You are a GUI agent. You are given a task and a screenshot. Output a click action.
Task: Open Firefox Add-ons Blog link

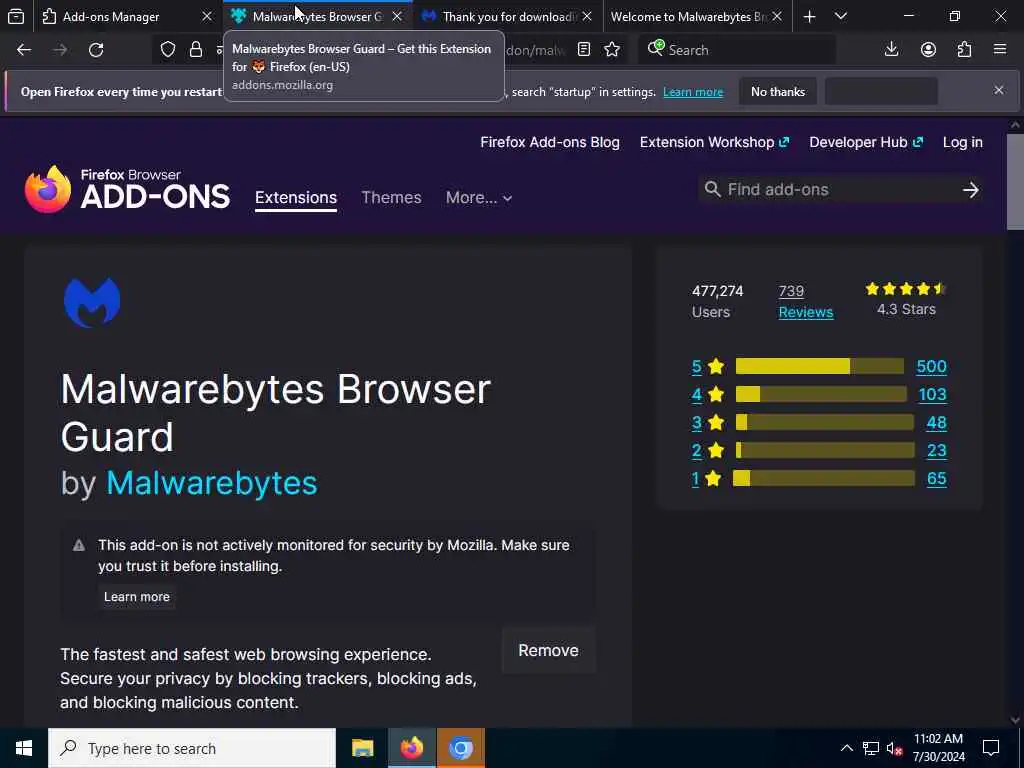click(550, 142)
